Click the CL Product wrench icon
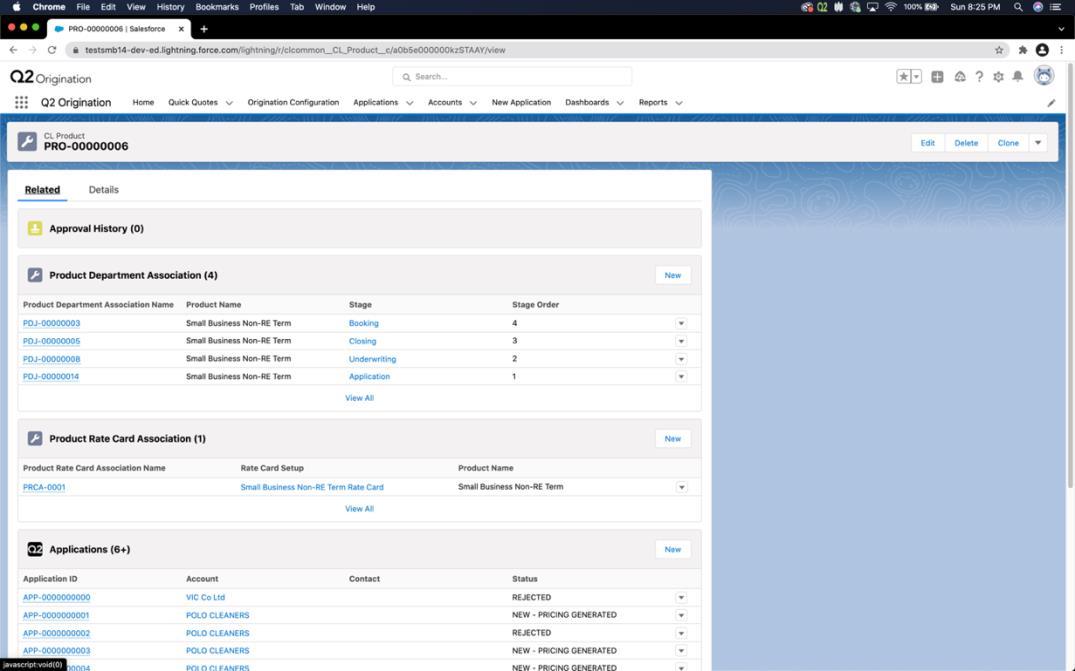This screenshot has height=671, width=1075. [x=27, y=141]
